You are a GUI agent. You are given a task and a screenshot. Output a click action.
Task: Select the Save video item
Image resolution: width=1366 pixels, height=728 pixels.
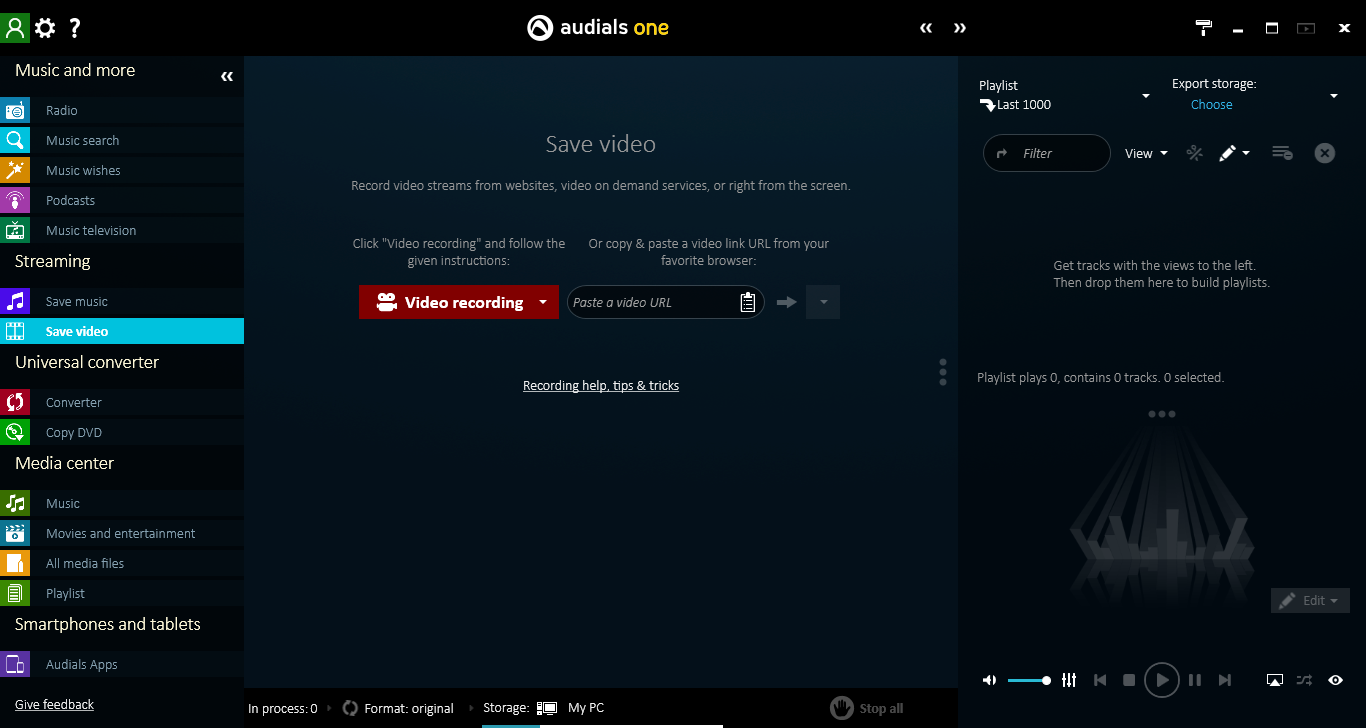122,331
